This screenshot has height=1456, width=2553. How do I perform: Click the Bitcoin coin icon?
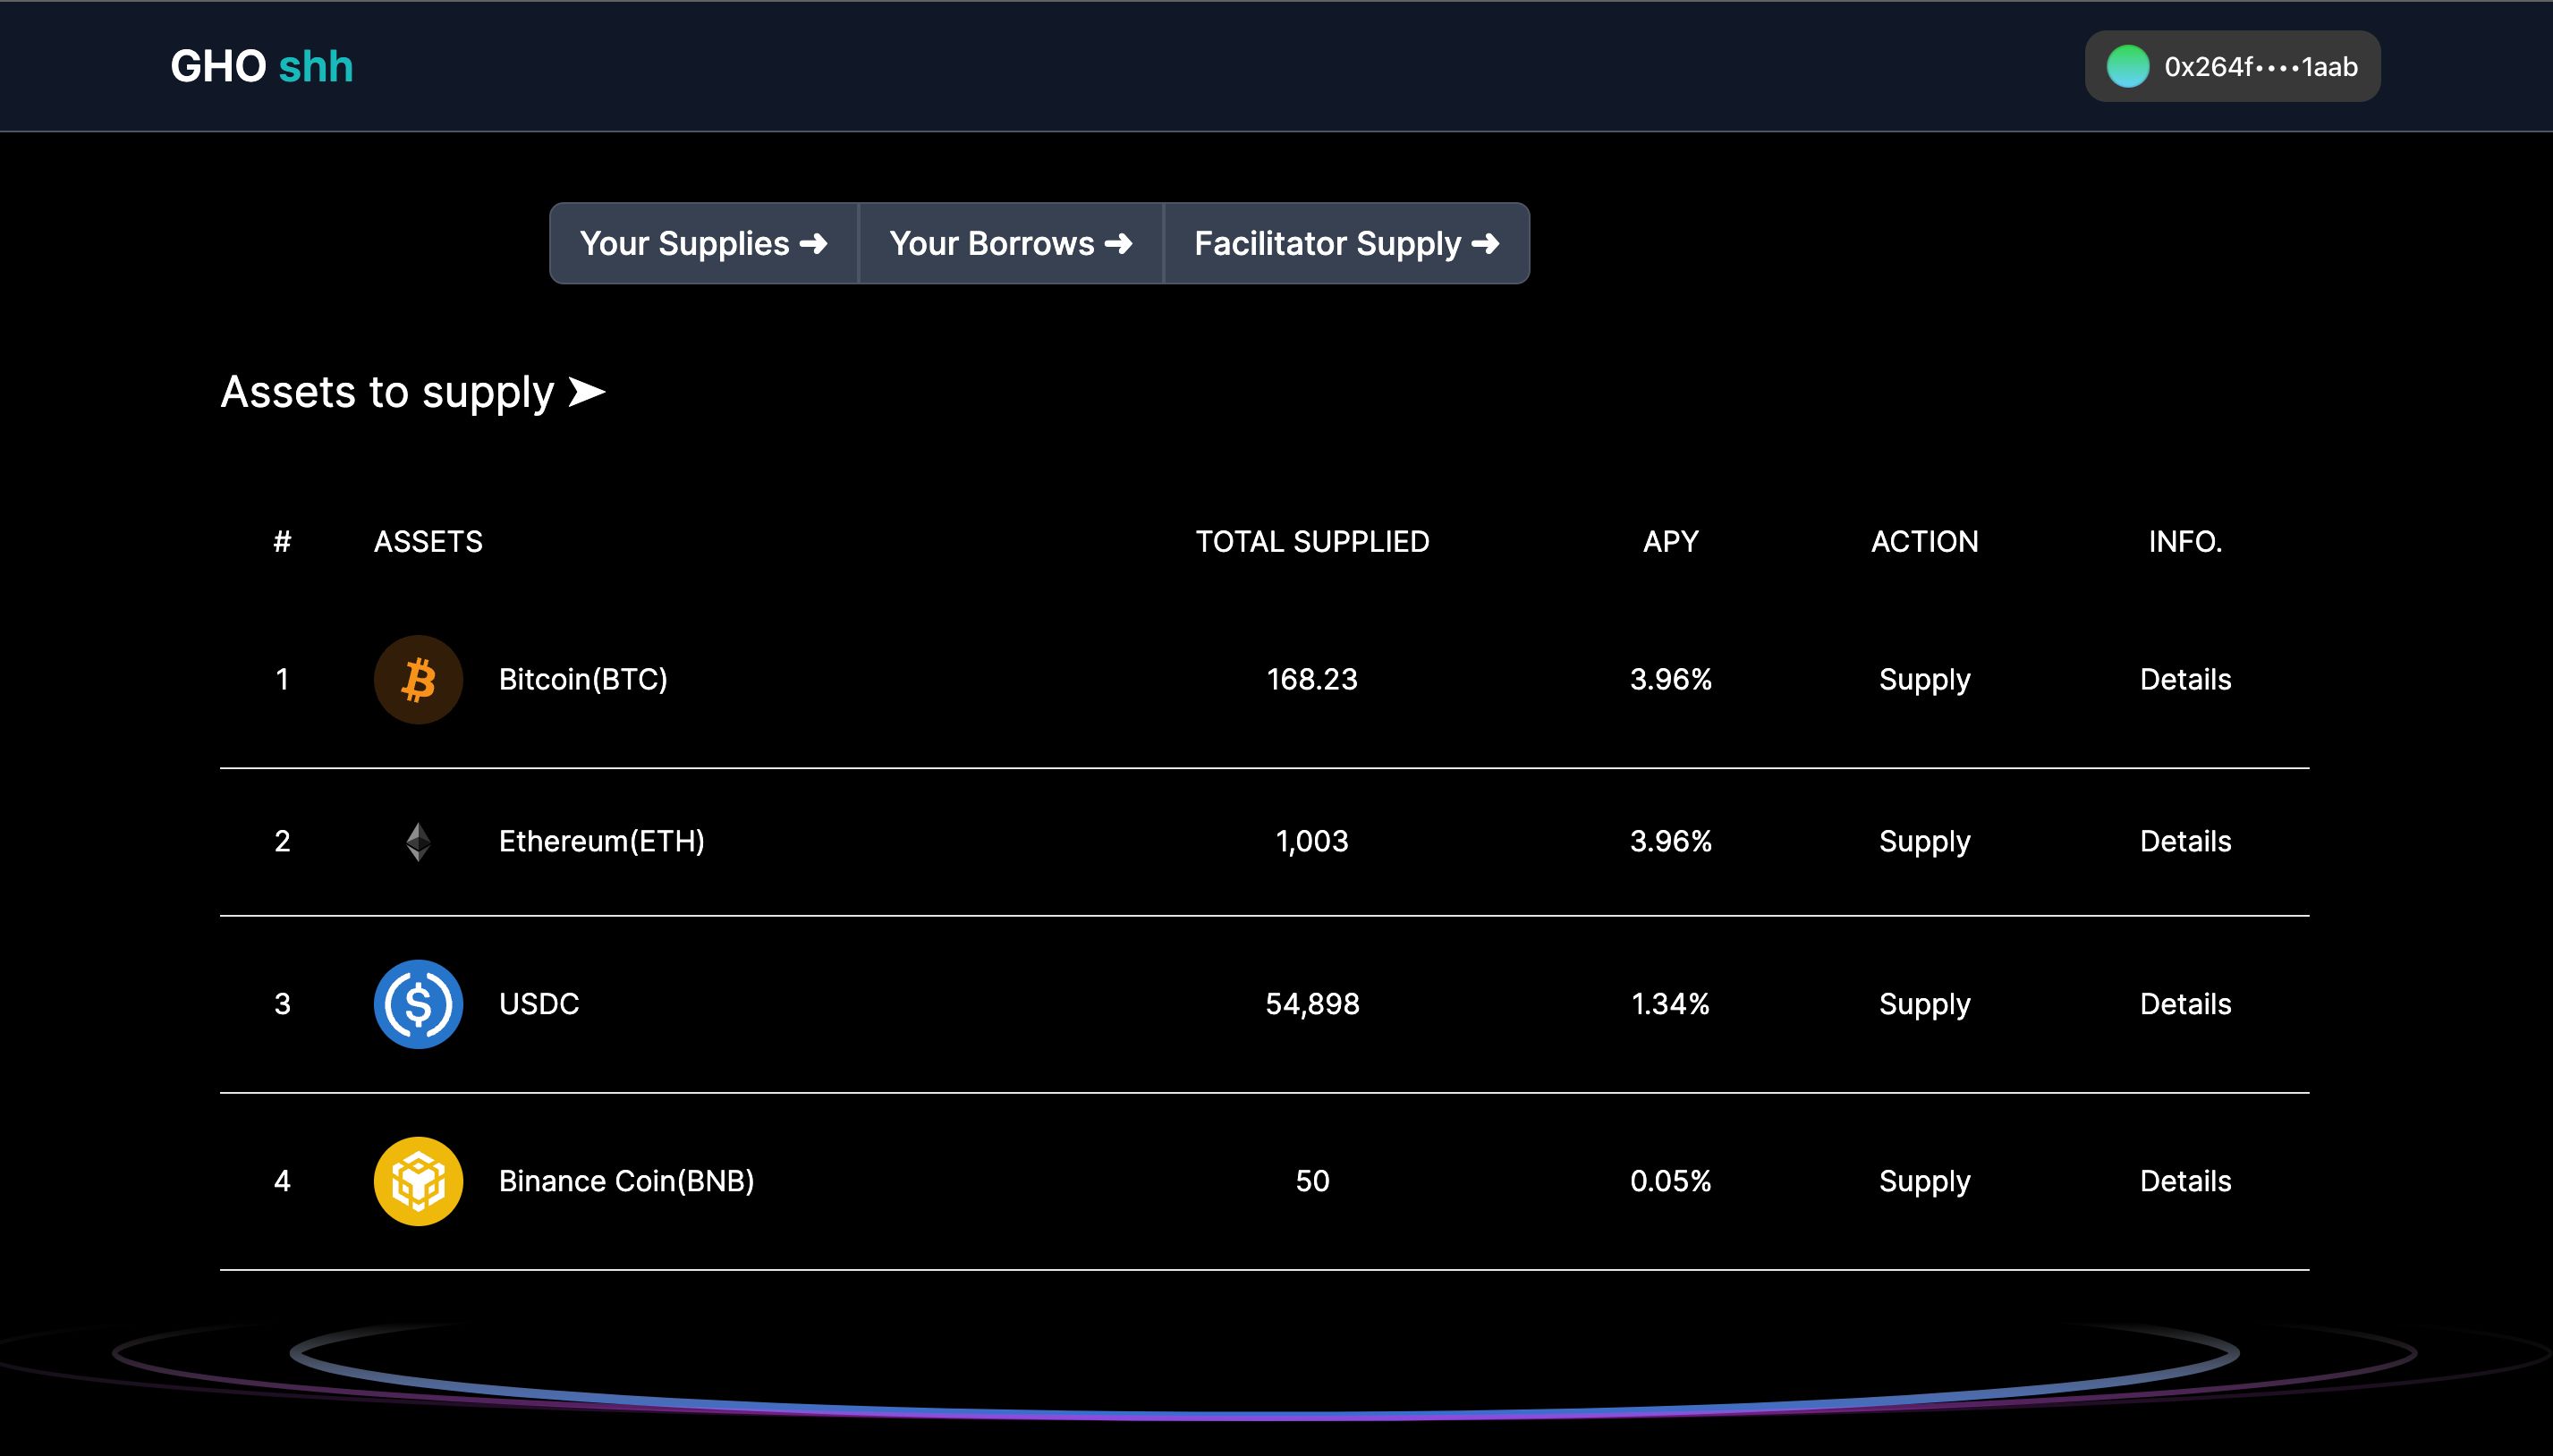pyautogui.click(x=418, y=680)
